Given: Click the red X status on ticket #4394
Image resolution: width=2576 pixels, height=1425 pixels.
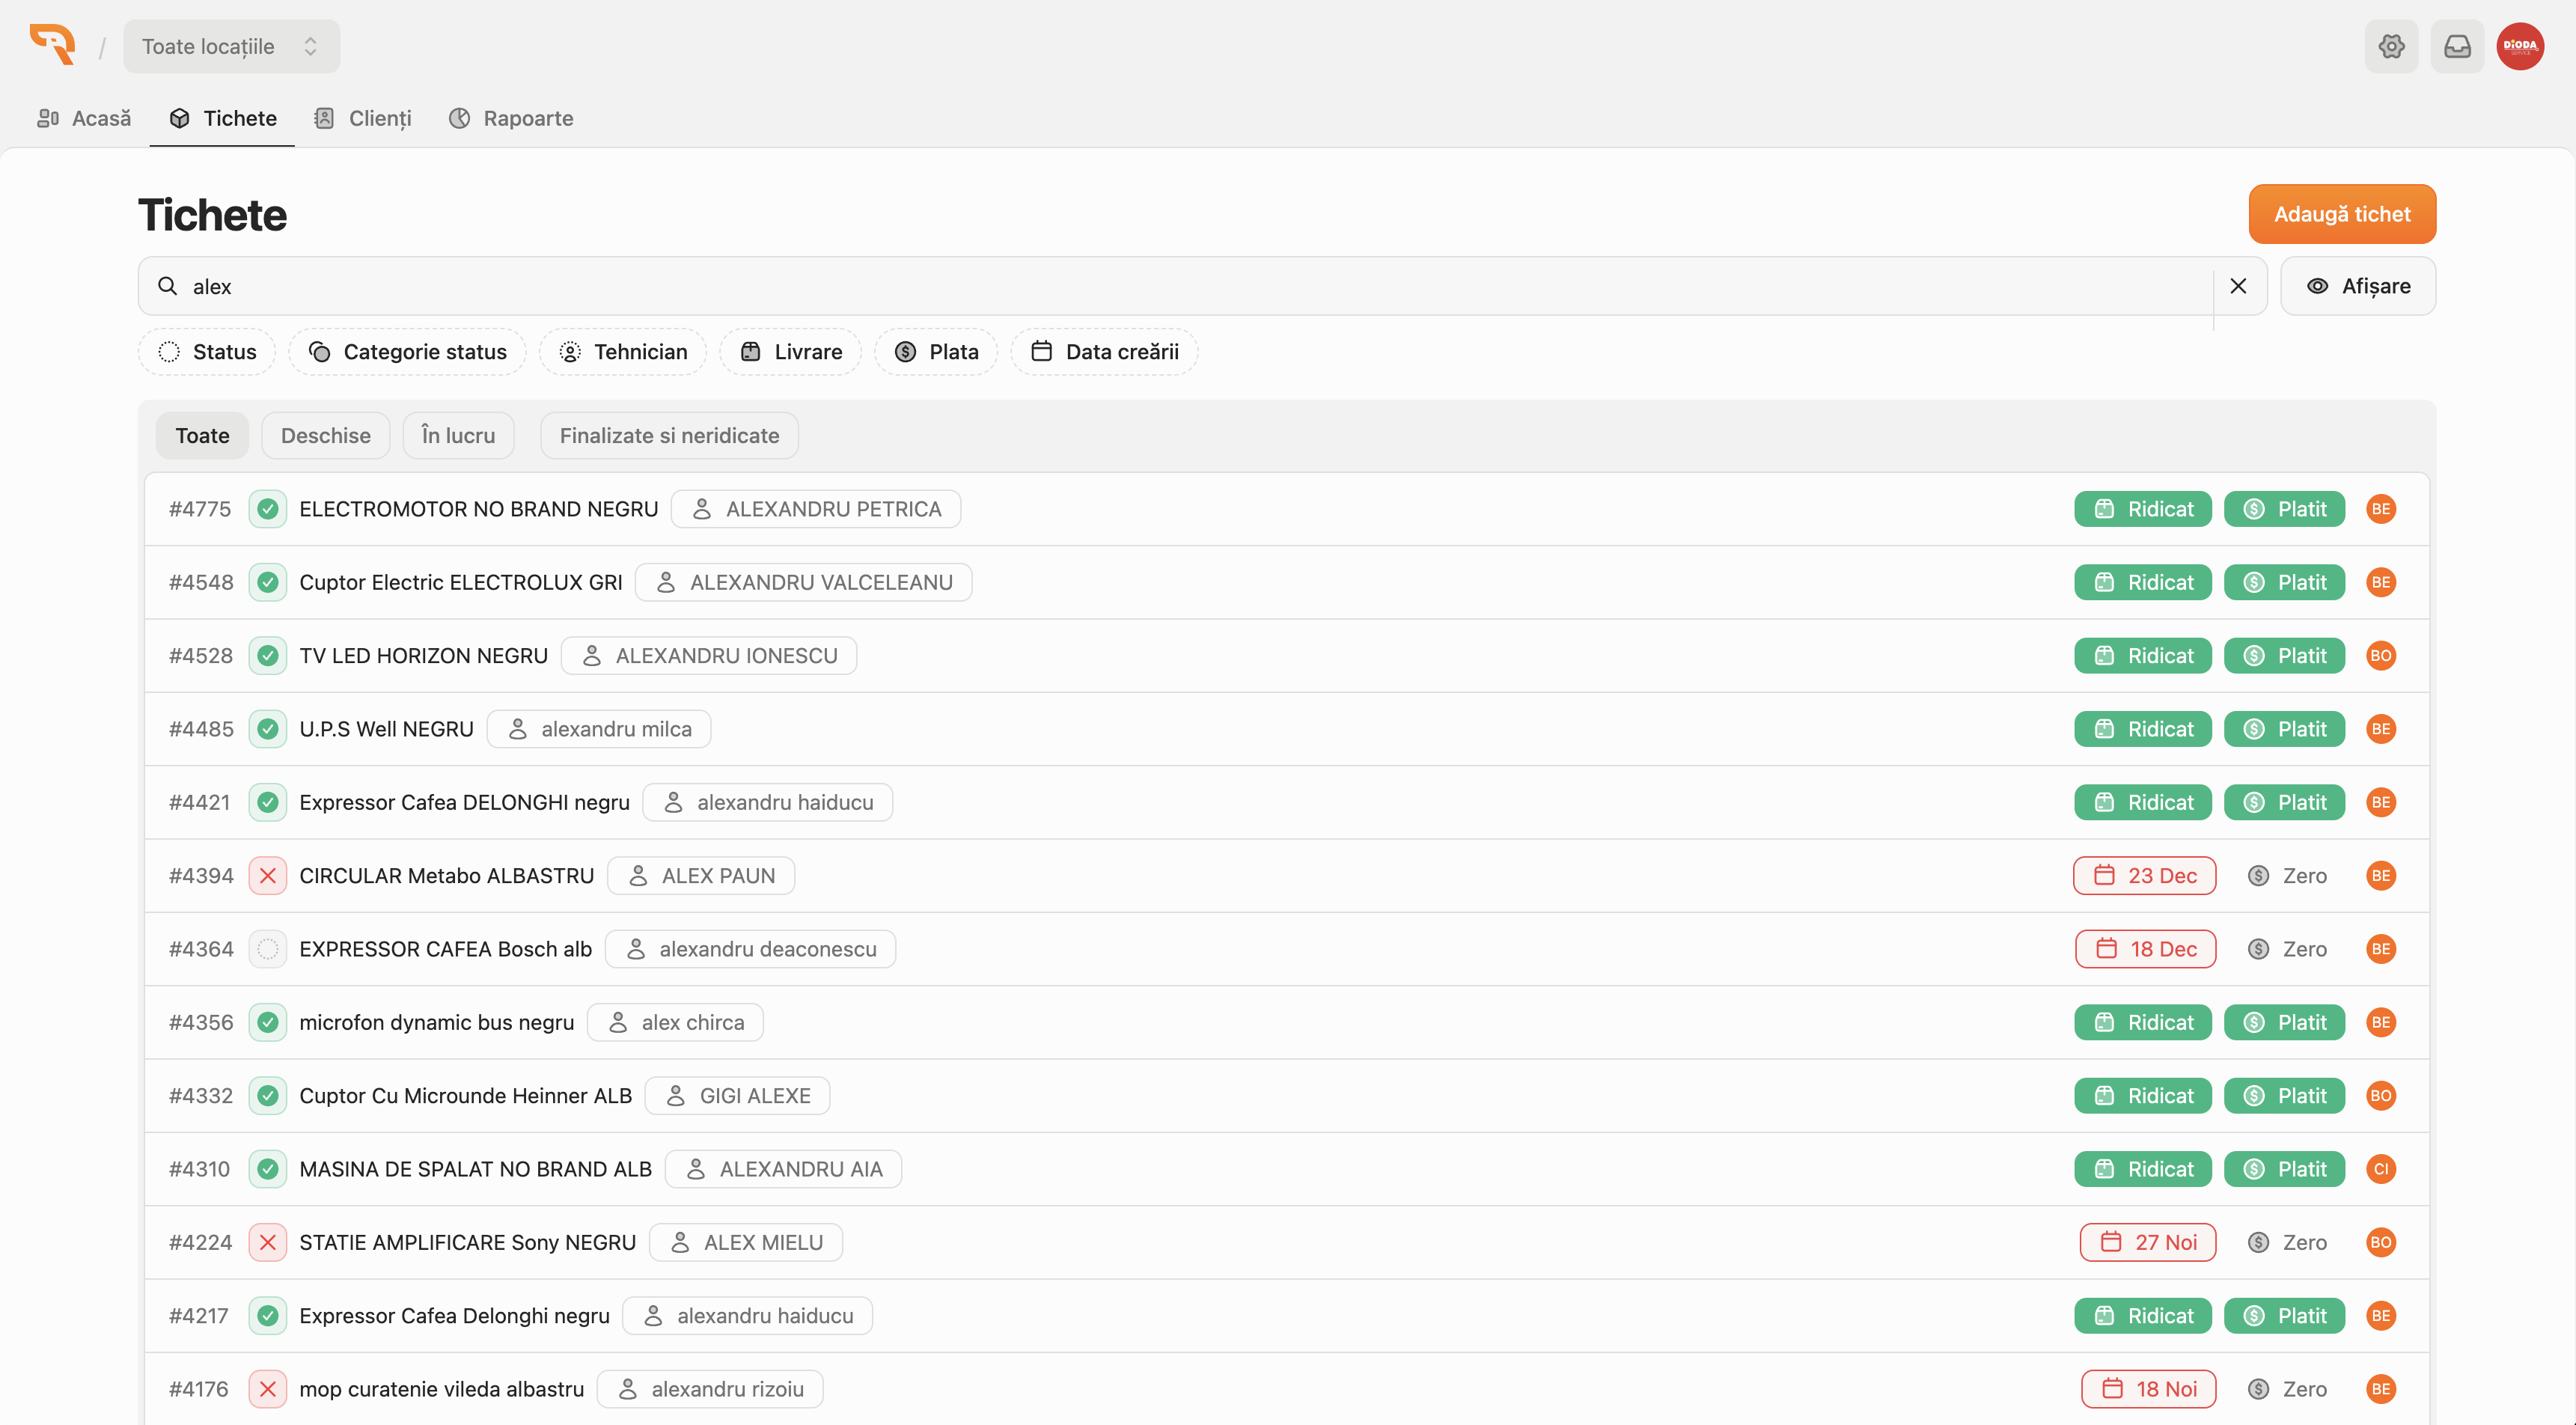Looking at the screenshot, I should tap(267, 875).
